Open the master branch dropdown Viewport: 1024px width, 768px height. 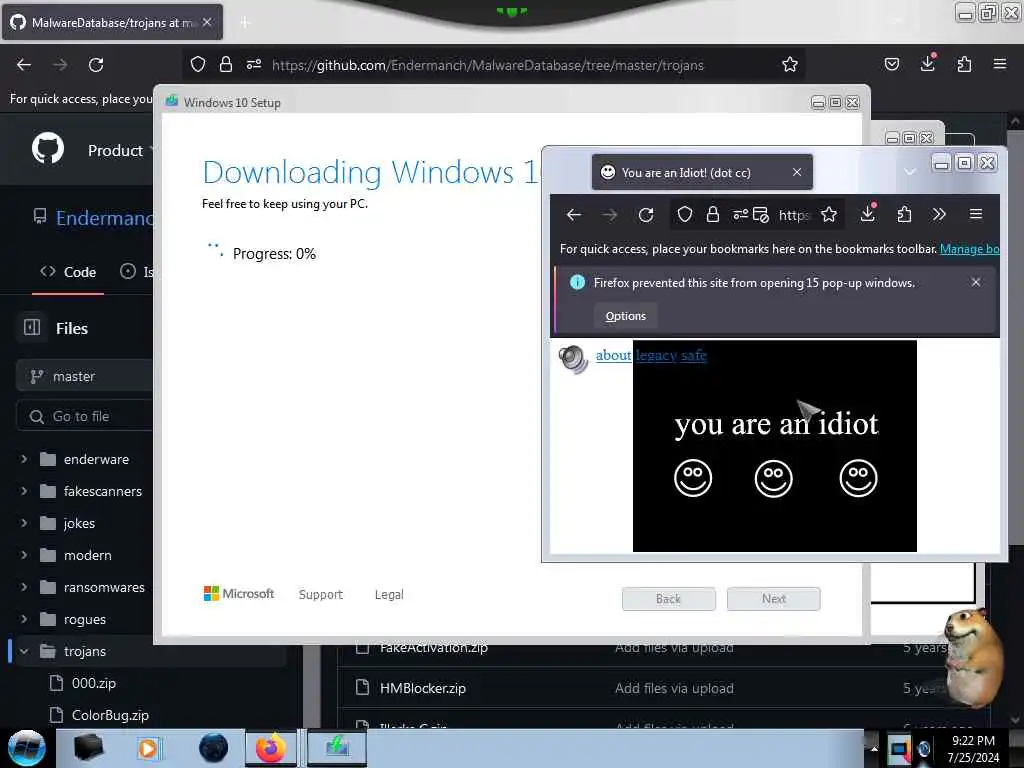[x=84, y=376]
